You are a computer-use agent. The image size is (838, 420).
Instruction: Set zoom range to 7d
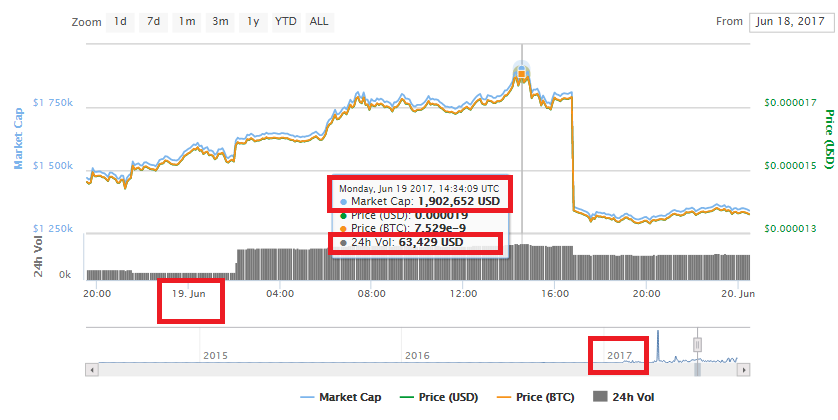(x=153, y=21)
